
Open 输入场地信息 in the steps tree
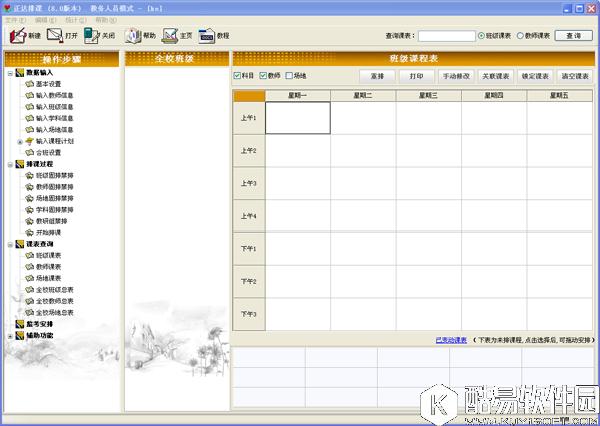click(x=54, y=130)
